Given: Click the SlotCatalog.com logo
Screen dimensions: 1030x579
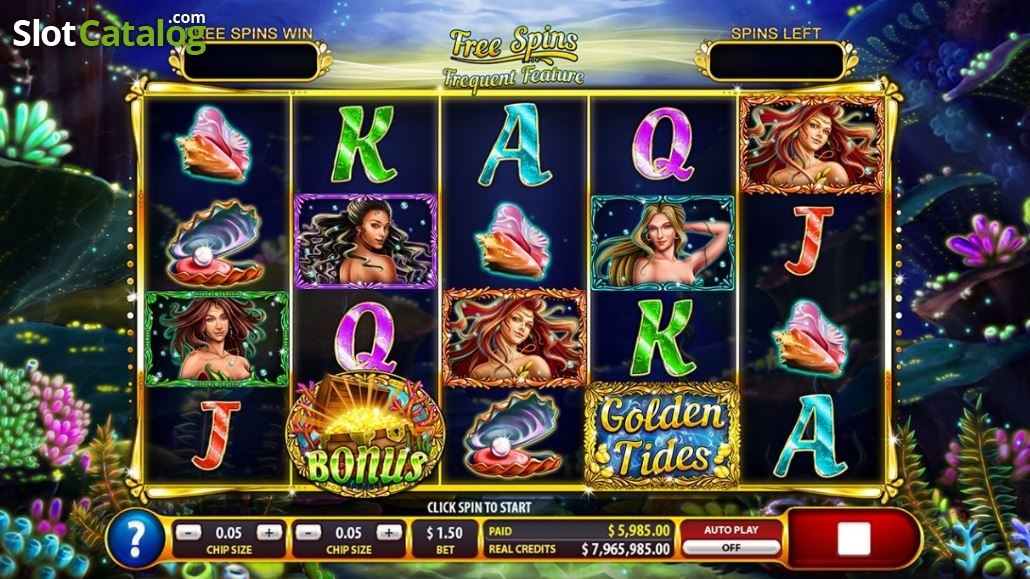Looking at the screenshot, I should (109, 33).
